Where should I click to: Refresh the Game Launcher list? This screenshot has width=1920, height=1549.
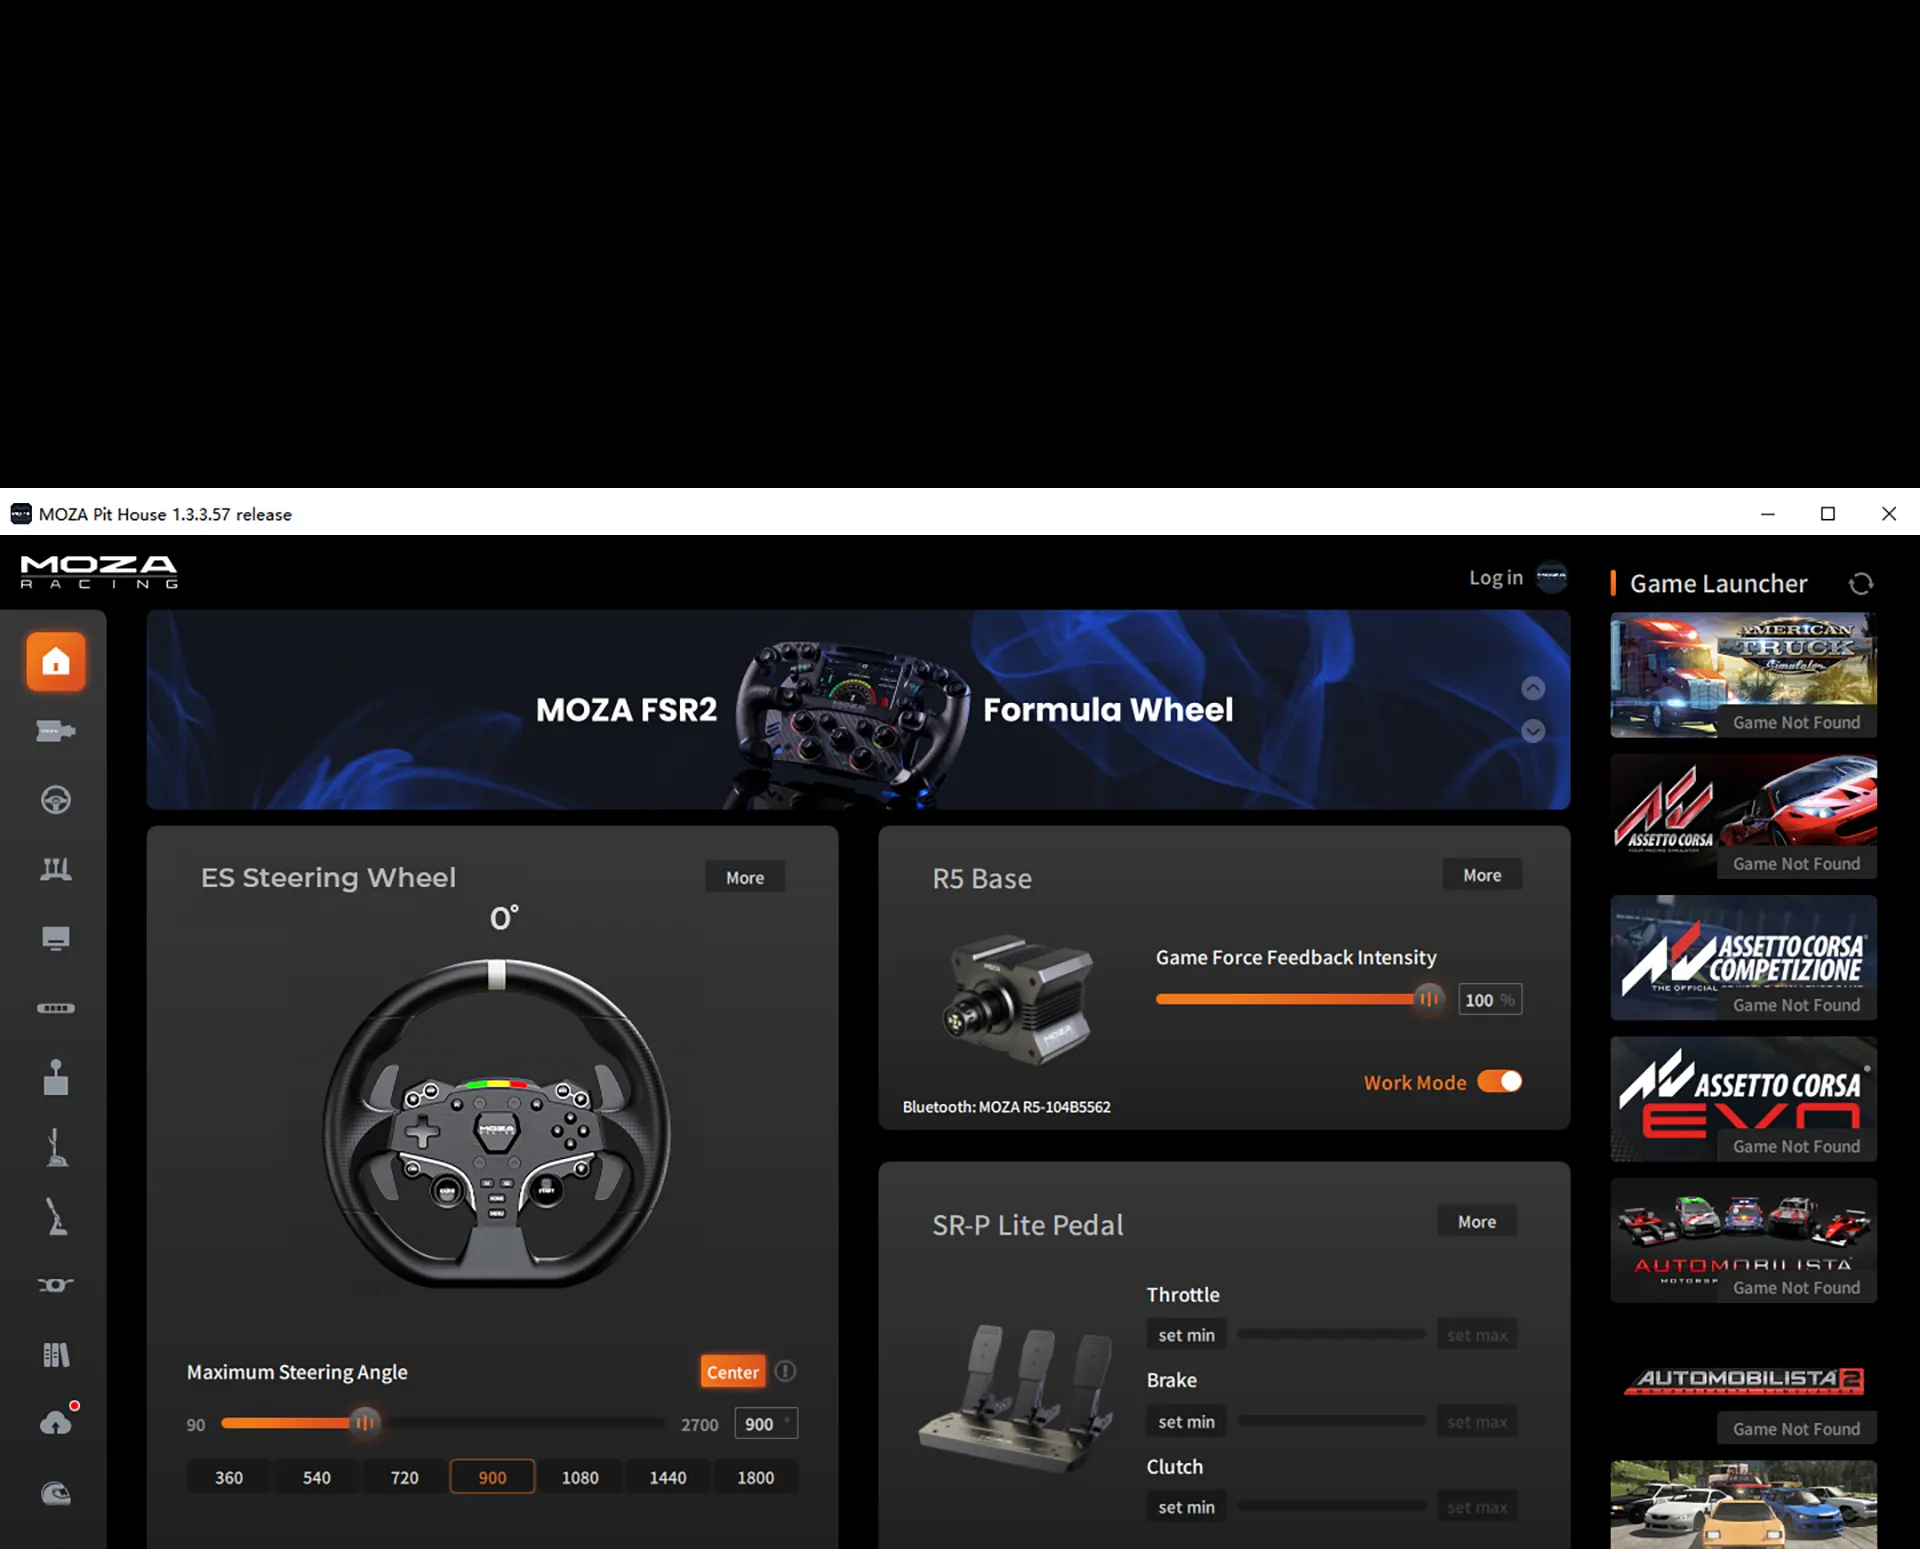click(1860, 584)
